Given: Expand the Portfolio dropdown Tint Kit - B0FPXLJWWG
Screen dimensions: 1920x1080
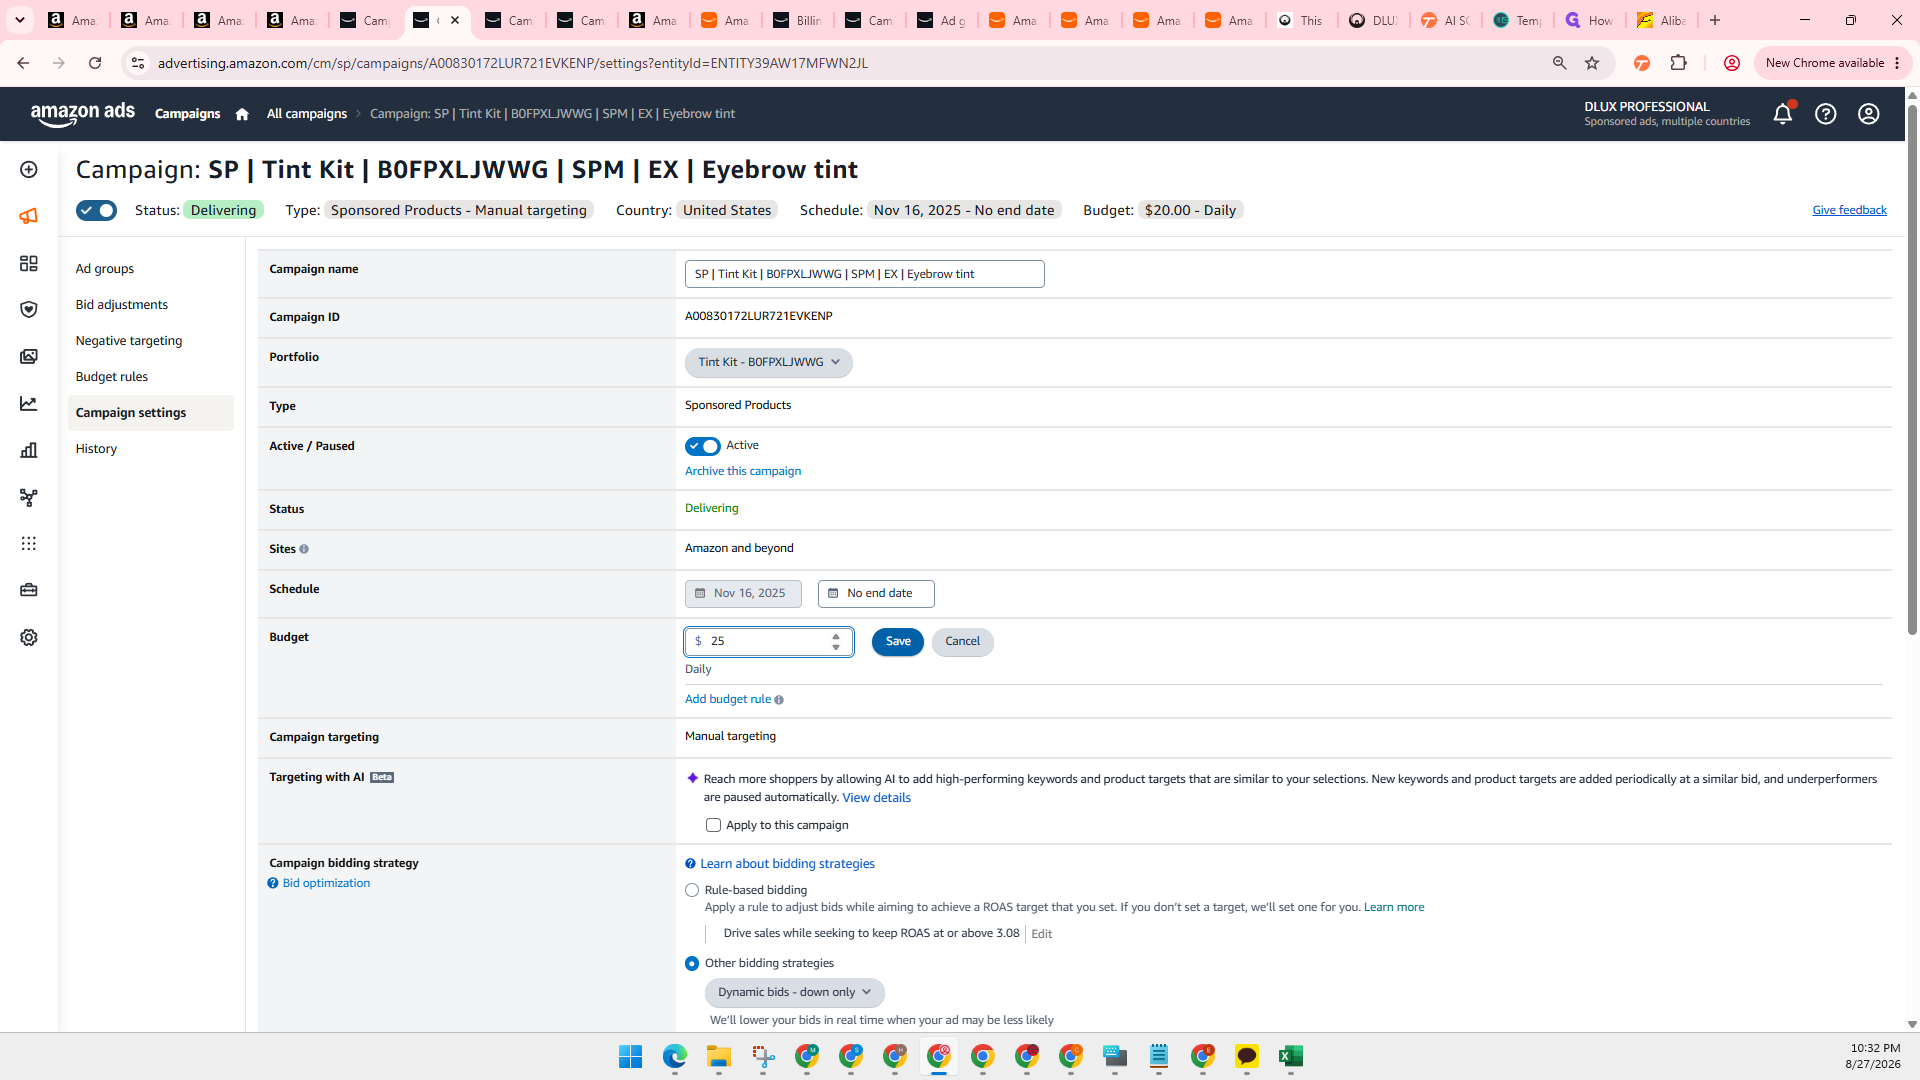Looking at the screenshot, I should [768, 362].
